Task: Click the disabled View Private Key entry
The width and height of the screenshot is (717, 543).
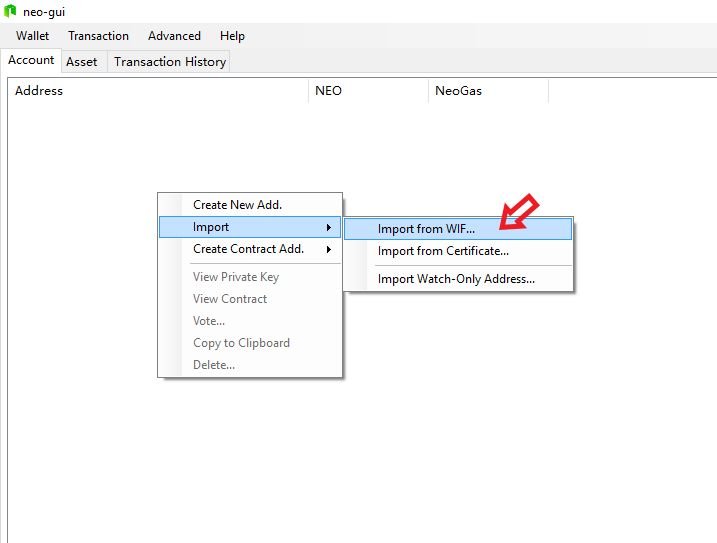Action: point(250,277)
